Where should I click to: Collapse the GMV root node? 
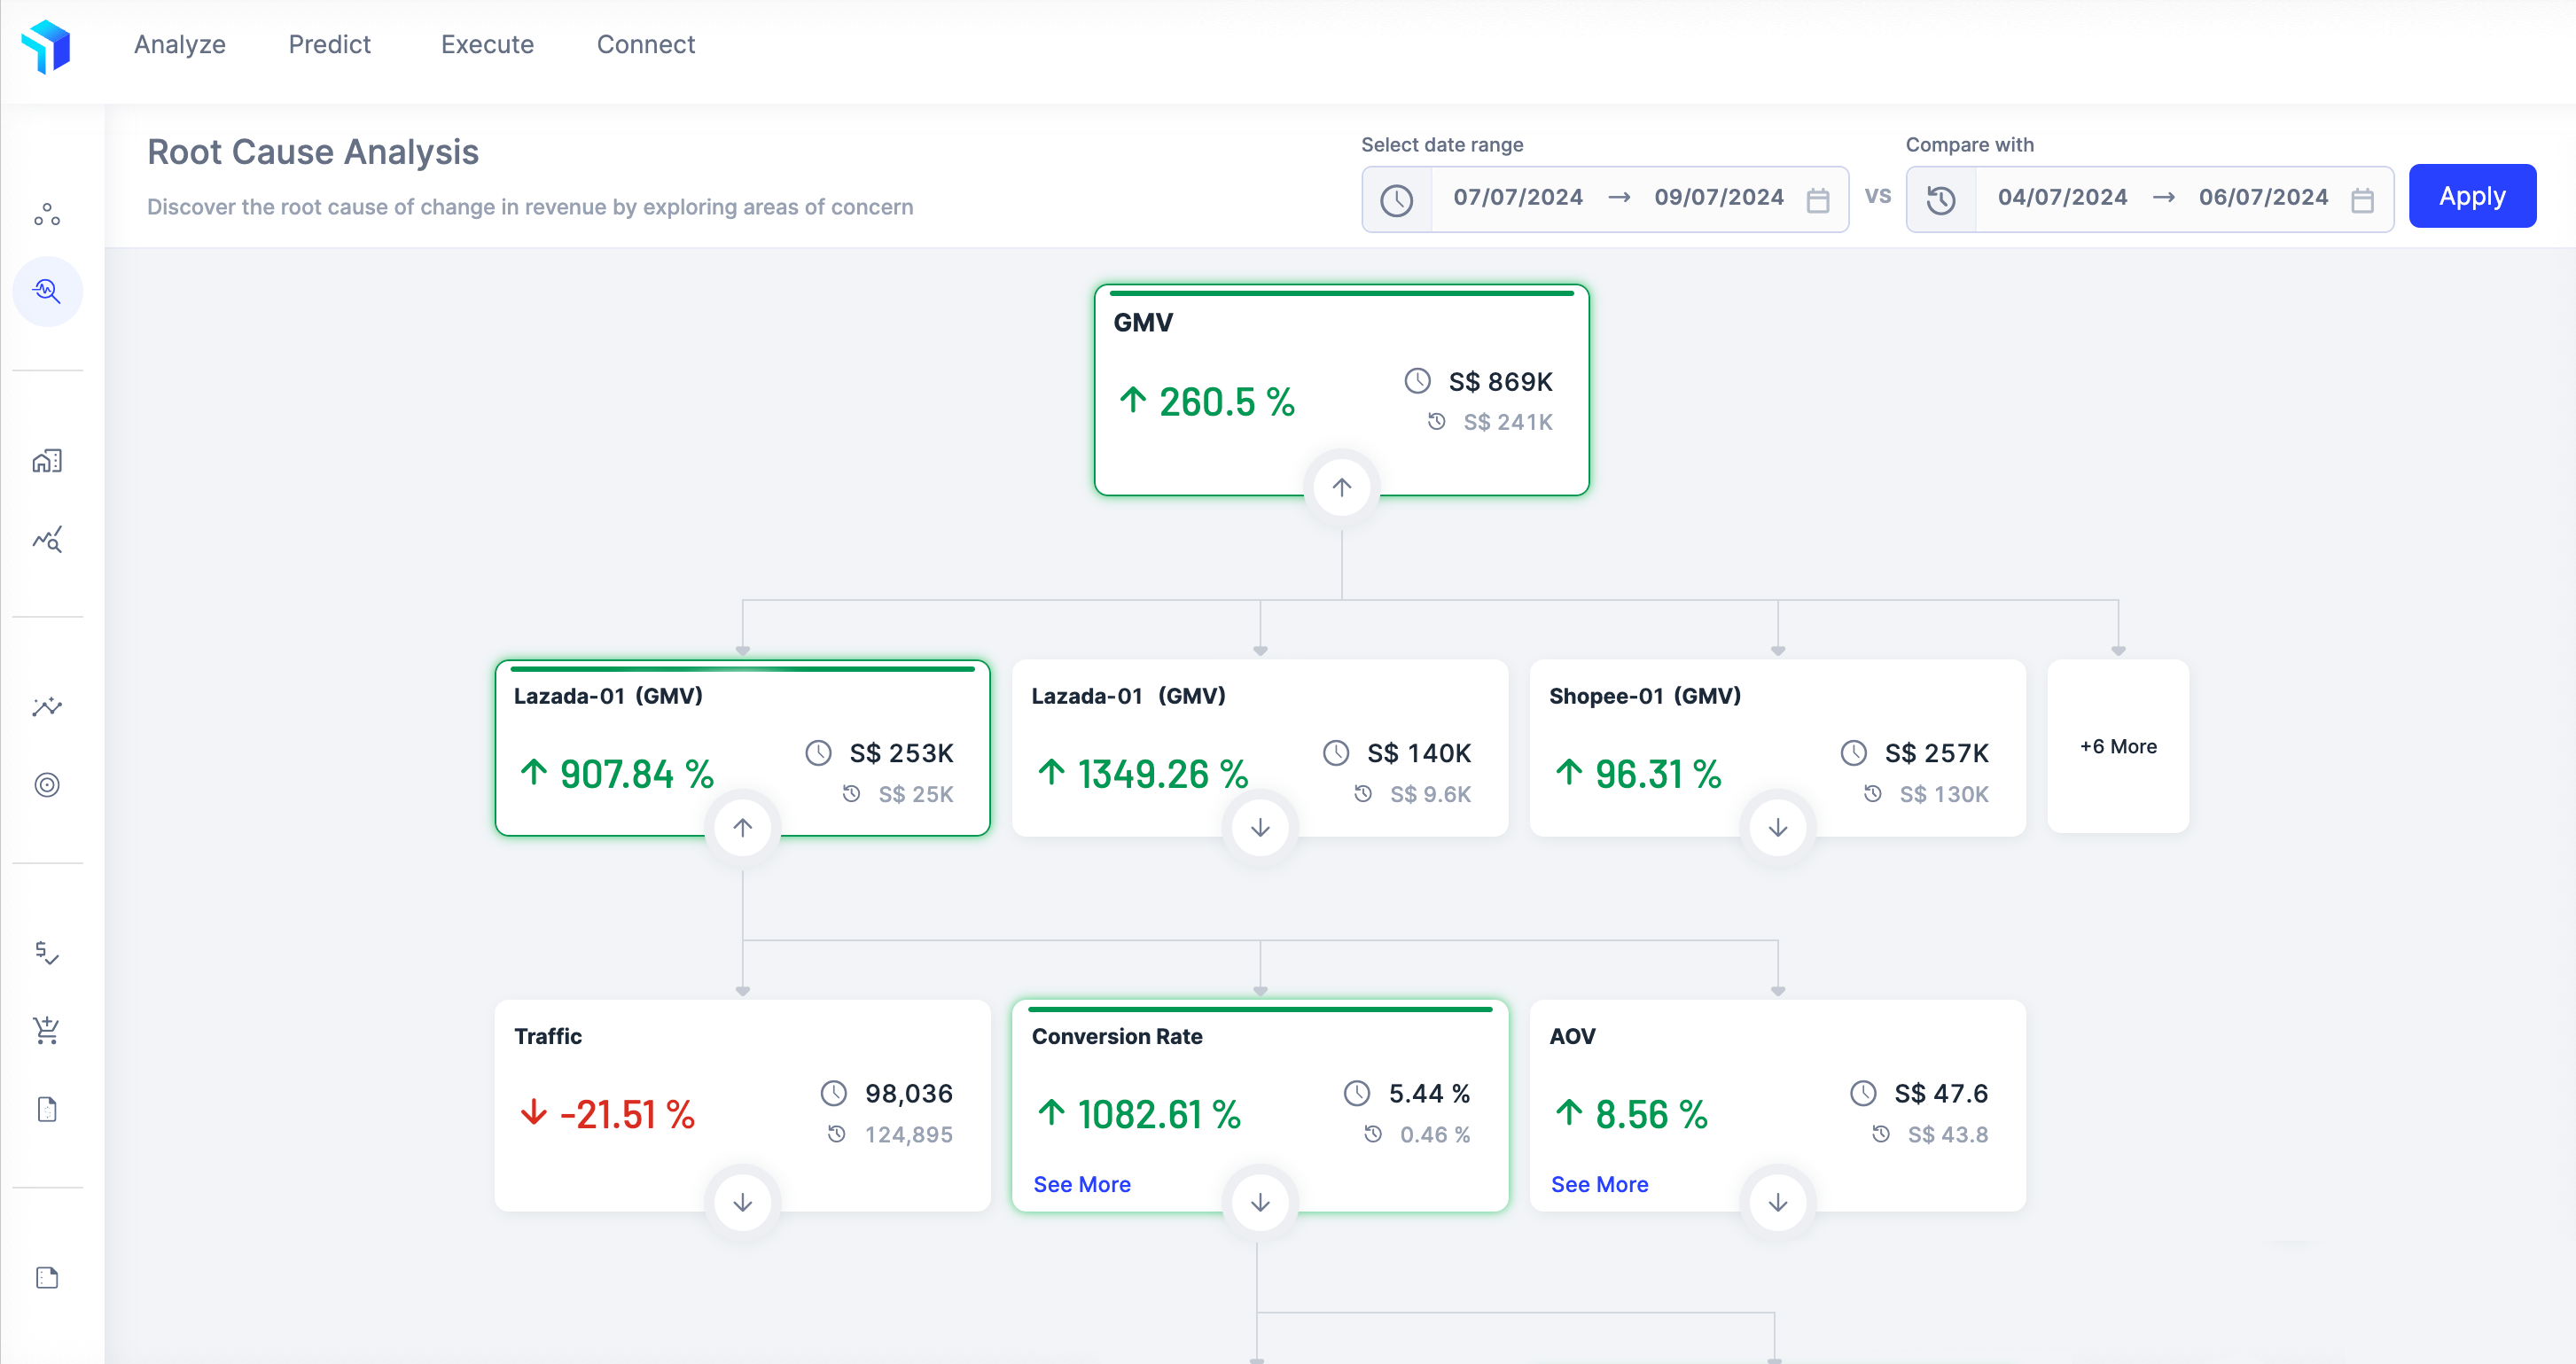[1341, 487]
